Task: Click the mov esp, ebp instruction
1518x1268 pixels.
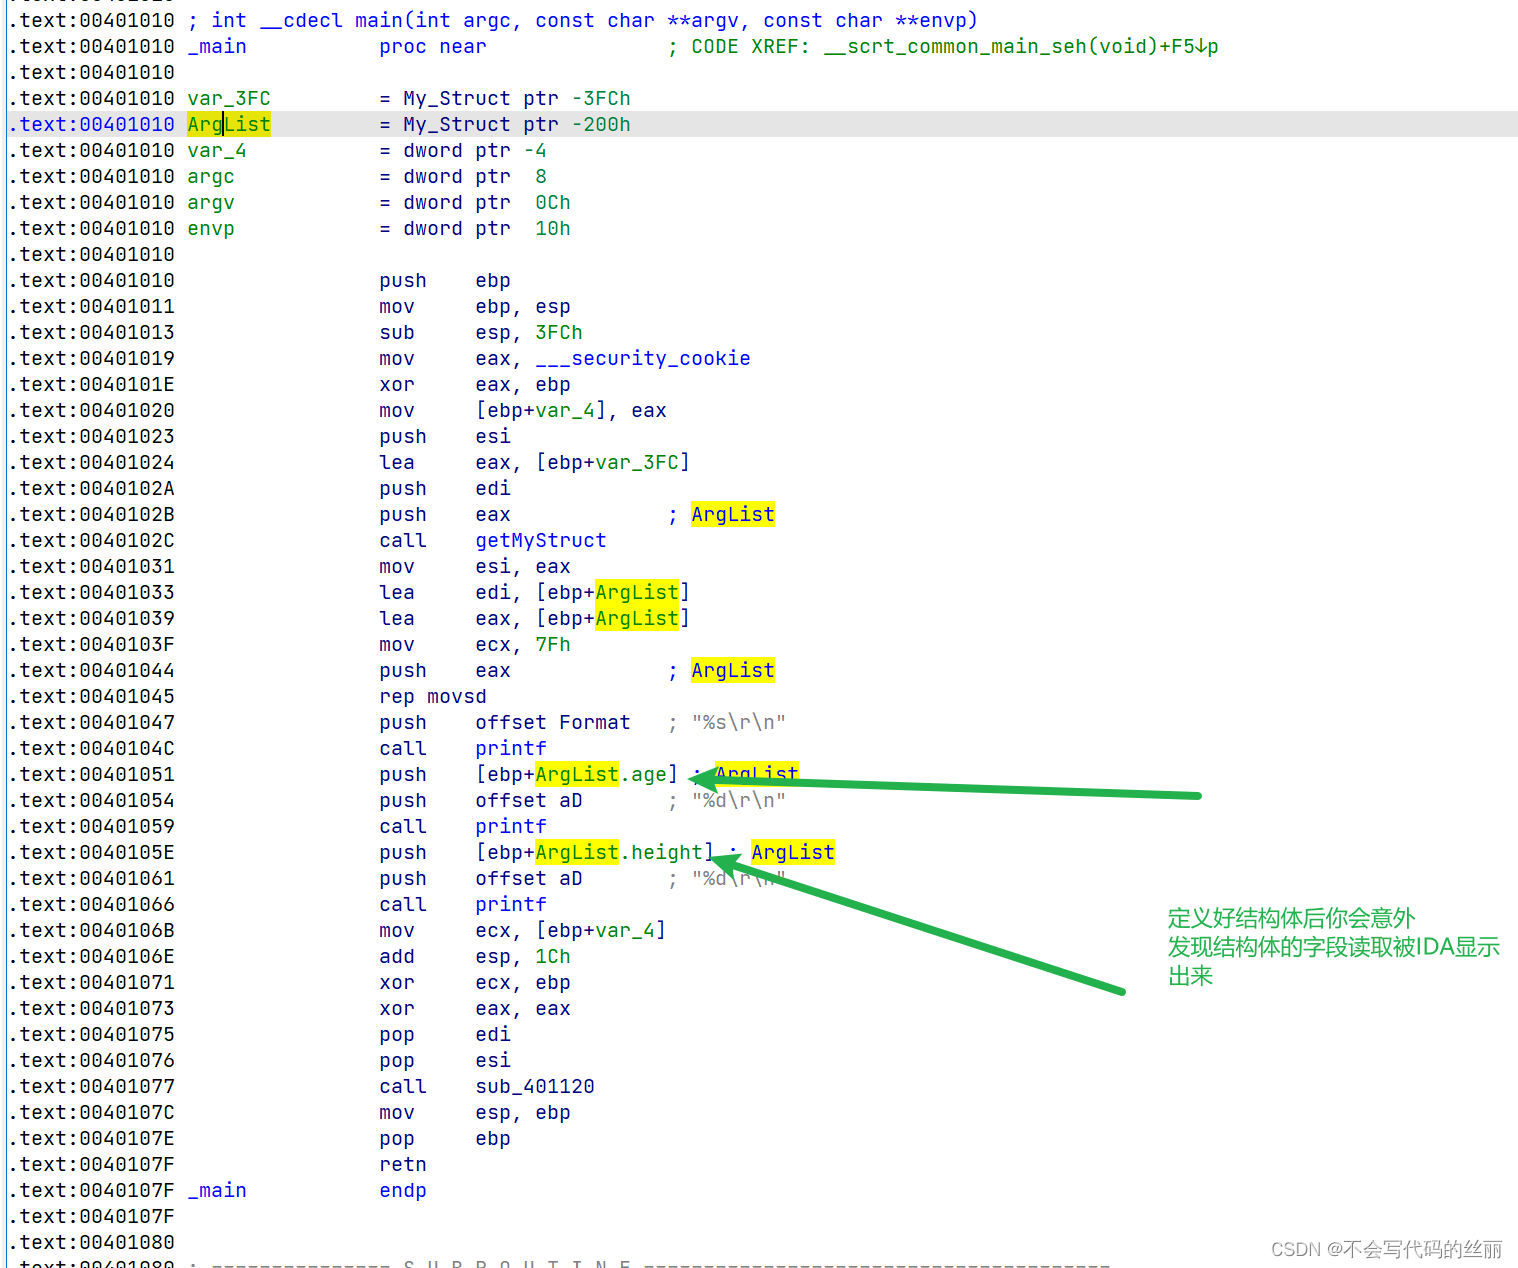Action: (x=475, y=1112)
